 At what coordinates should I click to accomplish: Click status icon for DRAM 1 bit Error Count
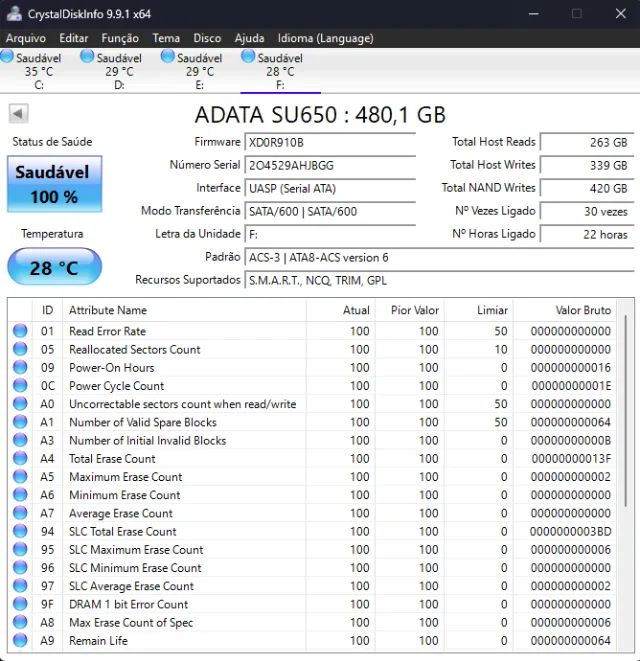(20, 604)
